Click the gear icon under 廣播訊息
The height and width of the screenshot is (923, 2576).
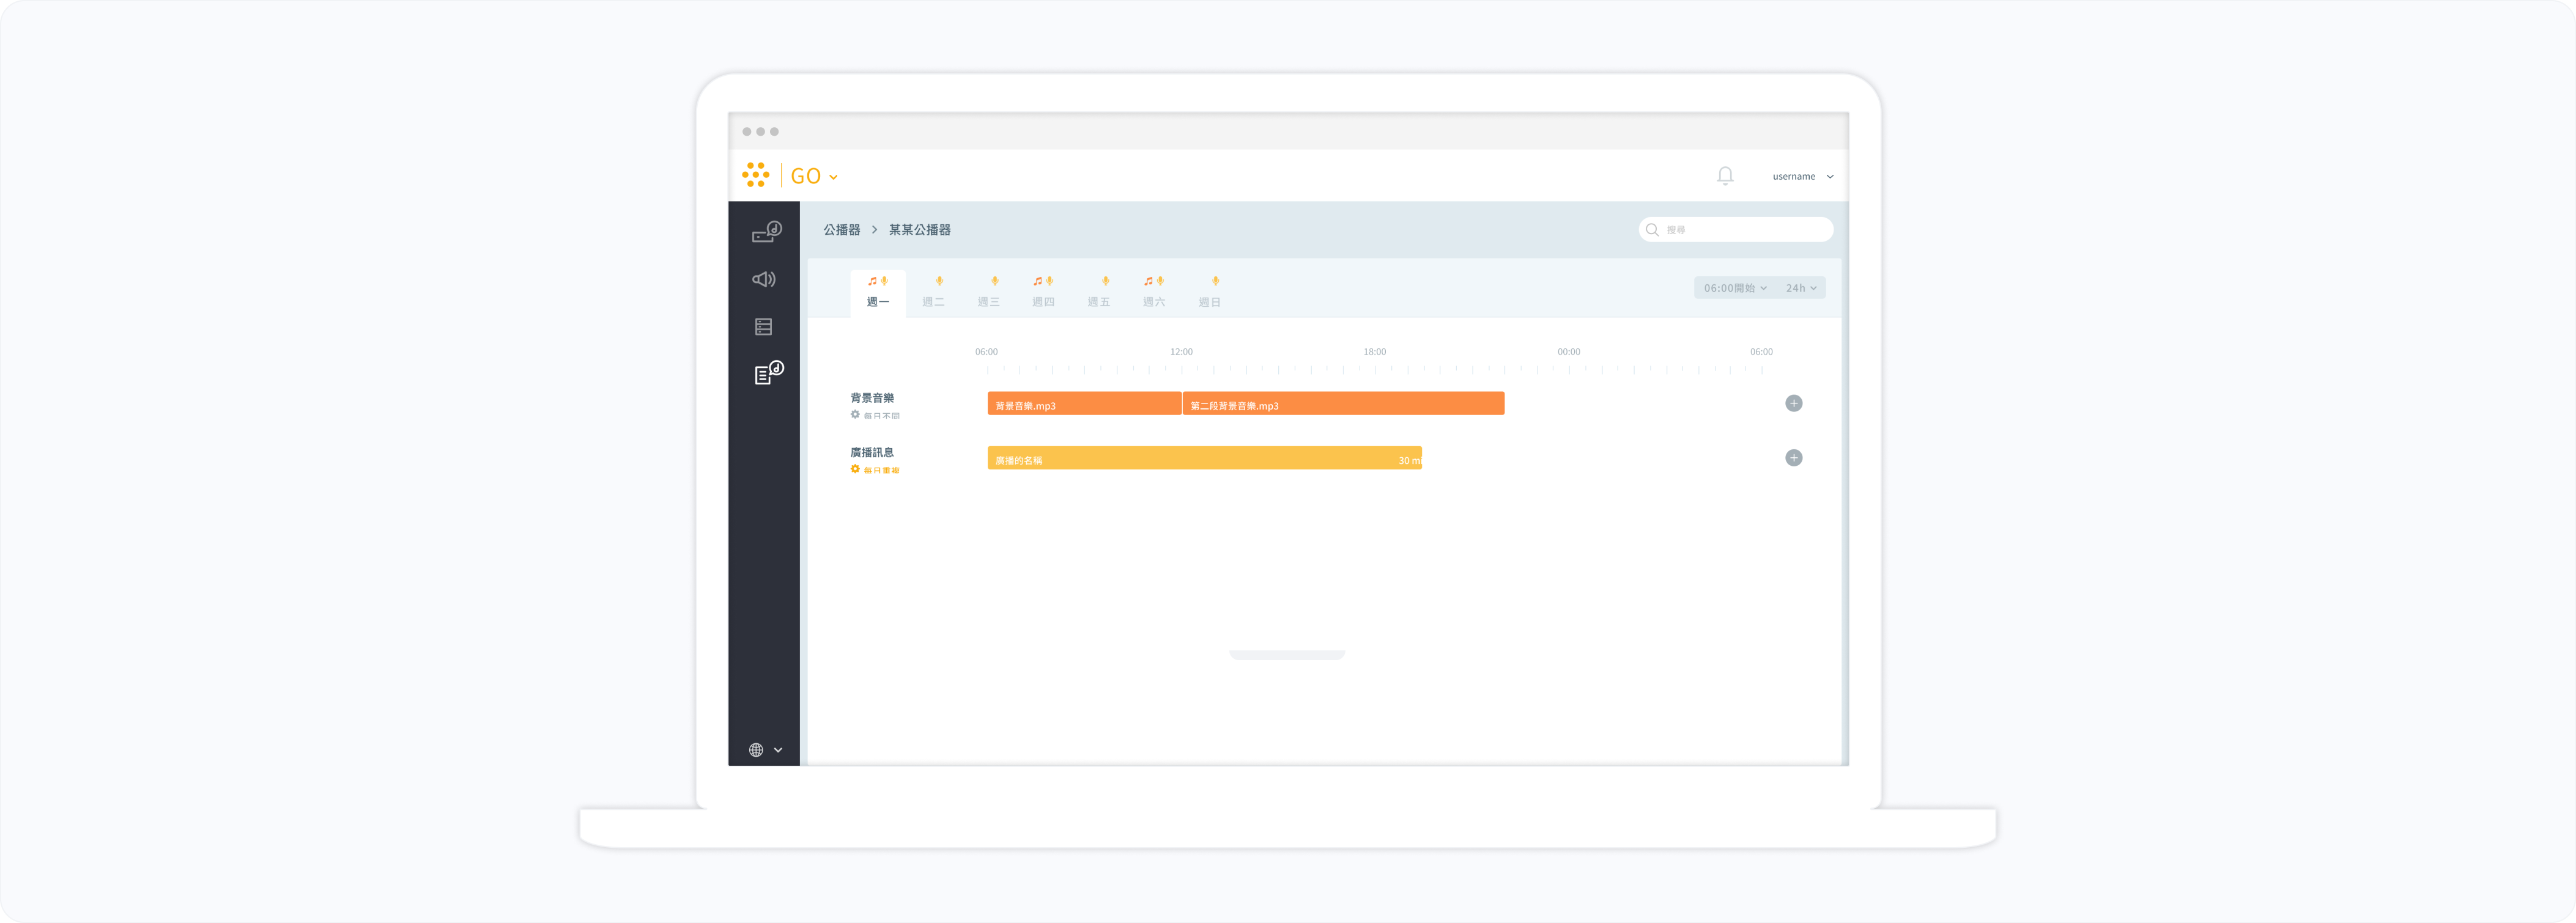(855, 469)
